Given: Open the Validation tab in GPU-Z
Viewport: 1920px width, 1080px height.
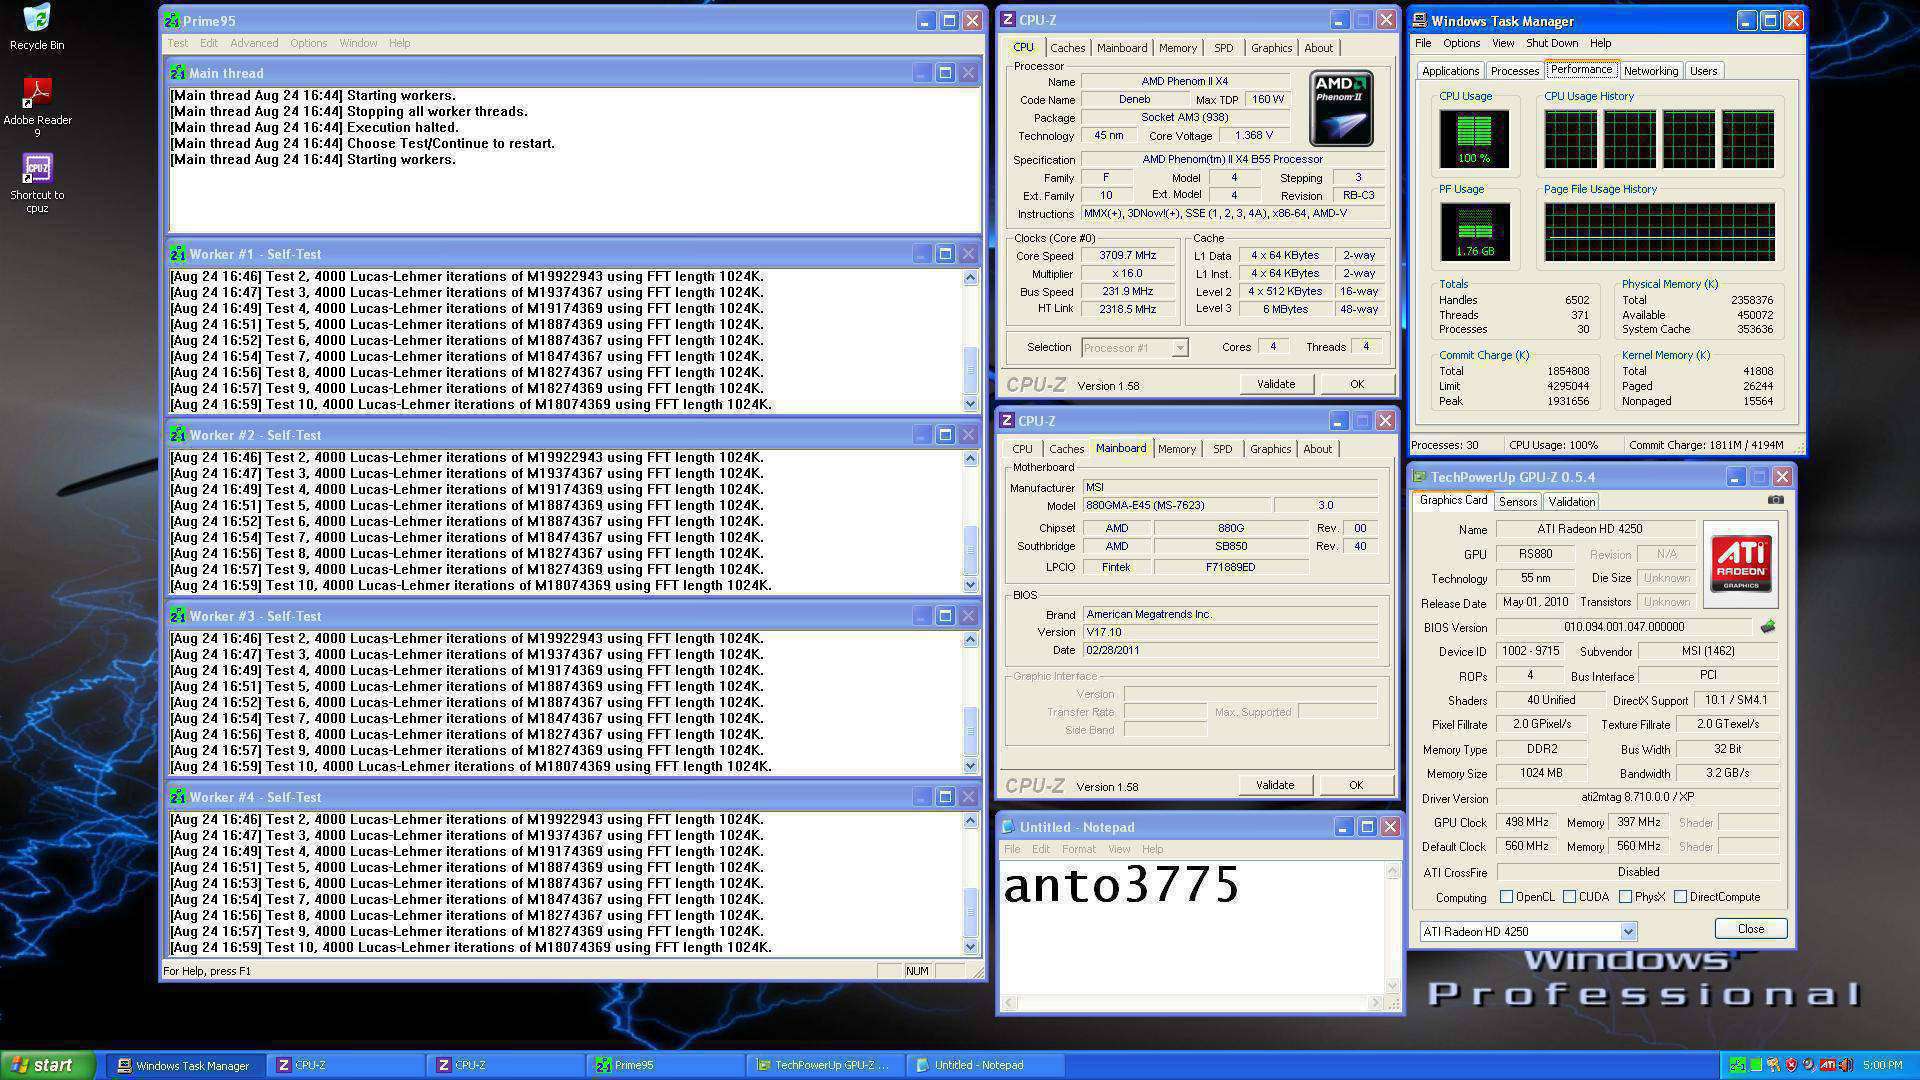Looking at the screenshot, I should pyautogui.click(x=1571, y=502).
